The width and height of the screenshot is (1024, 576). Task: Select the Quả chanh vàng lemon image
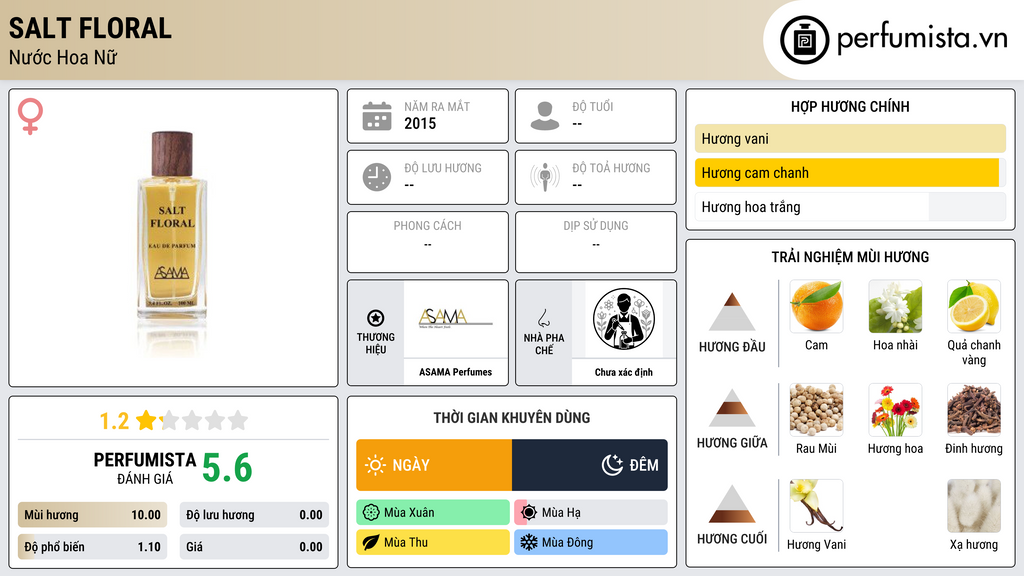click(x=974, y=306)
